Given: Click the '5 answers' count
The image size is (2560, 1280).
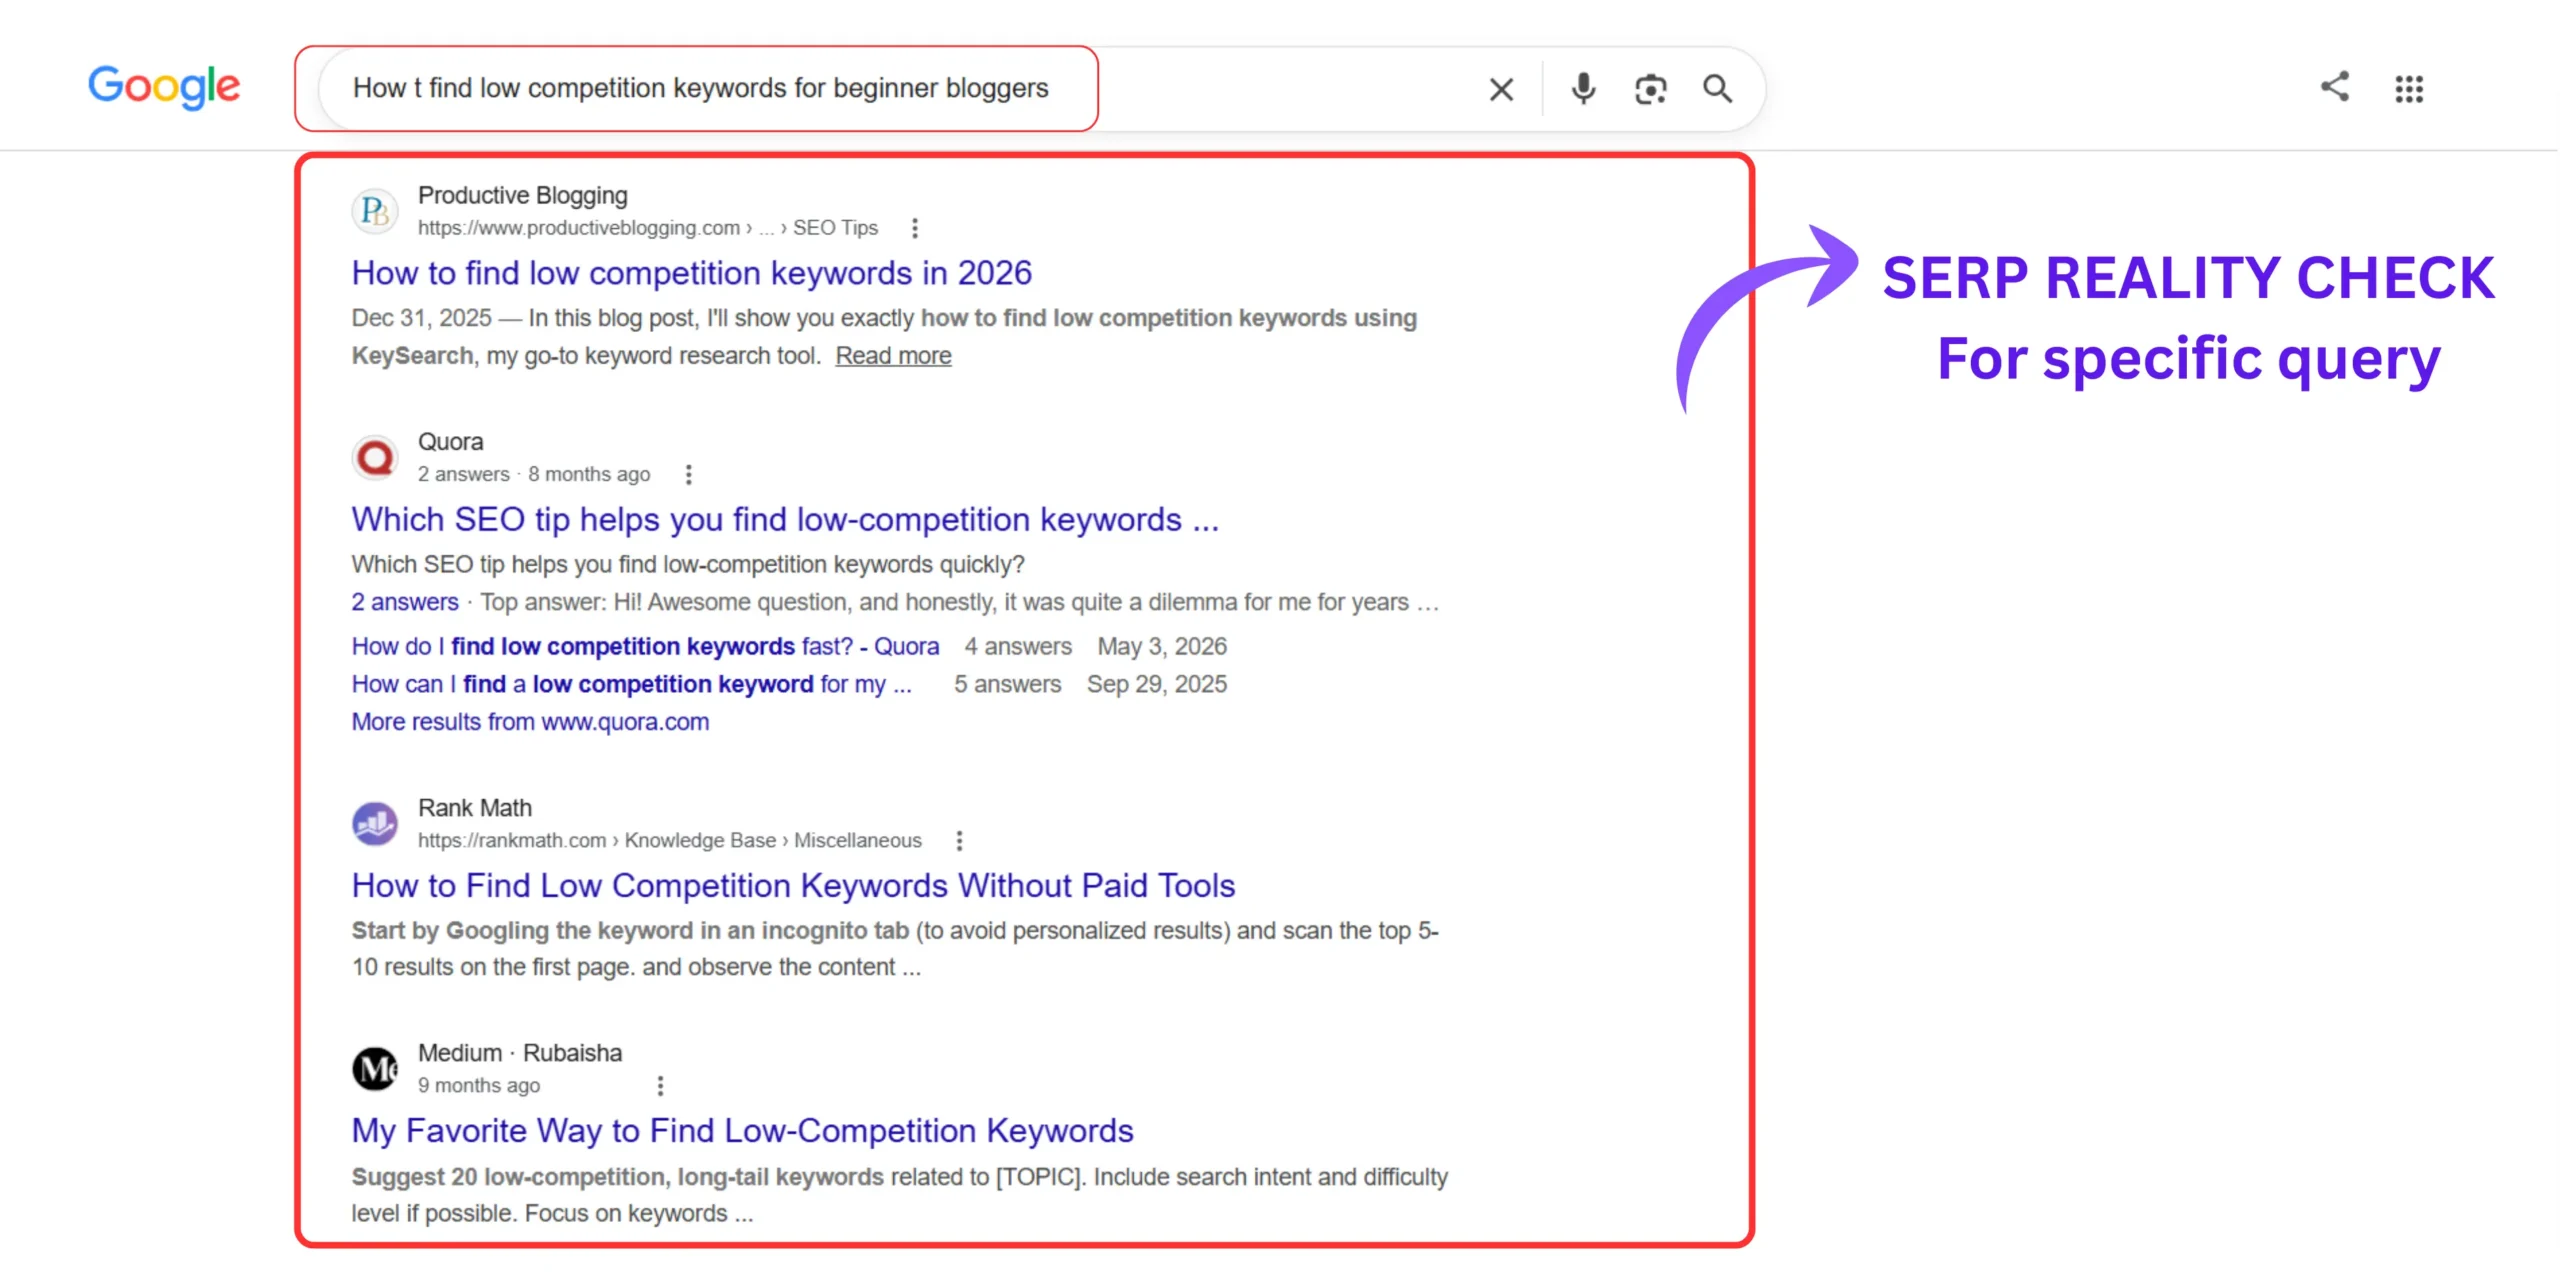Looking at the screenshot, I should pos(1007,684).
